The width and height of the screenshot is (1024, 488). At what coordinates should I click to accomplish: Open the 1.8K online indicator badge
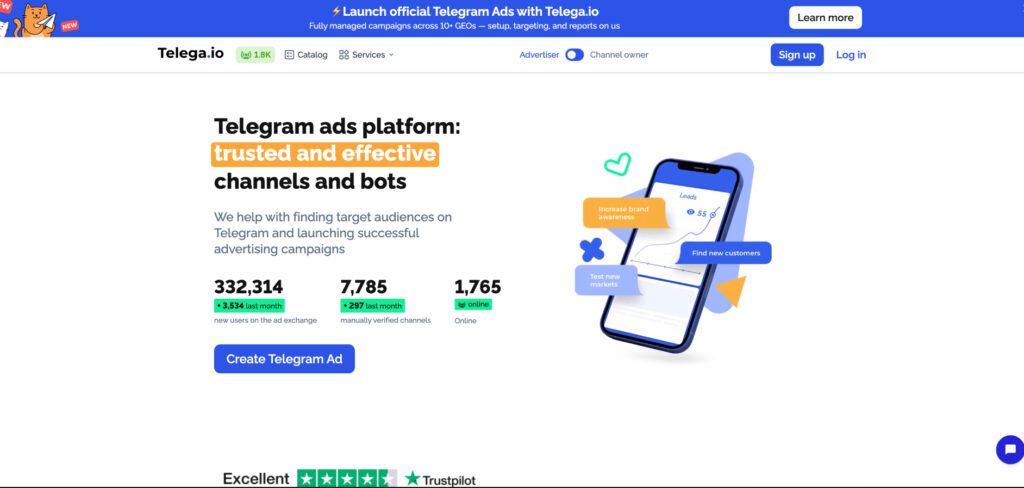pos(256,55)
